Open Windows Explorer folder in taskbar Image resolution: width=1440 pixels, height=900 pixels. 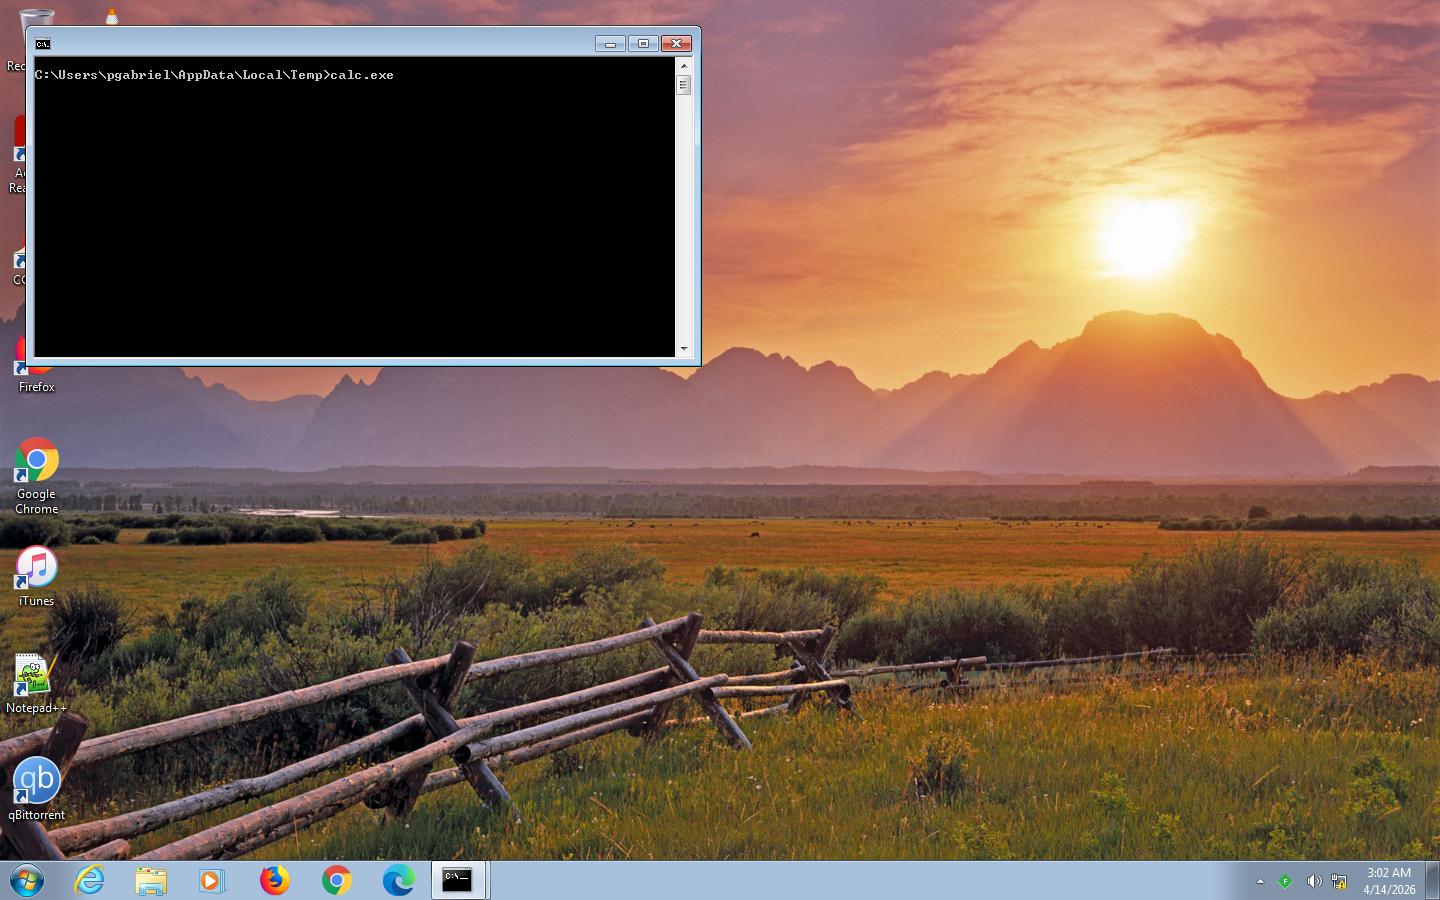click(x=151, y=880)
